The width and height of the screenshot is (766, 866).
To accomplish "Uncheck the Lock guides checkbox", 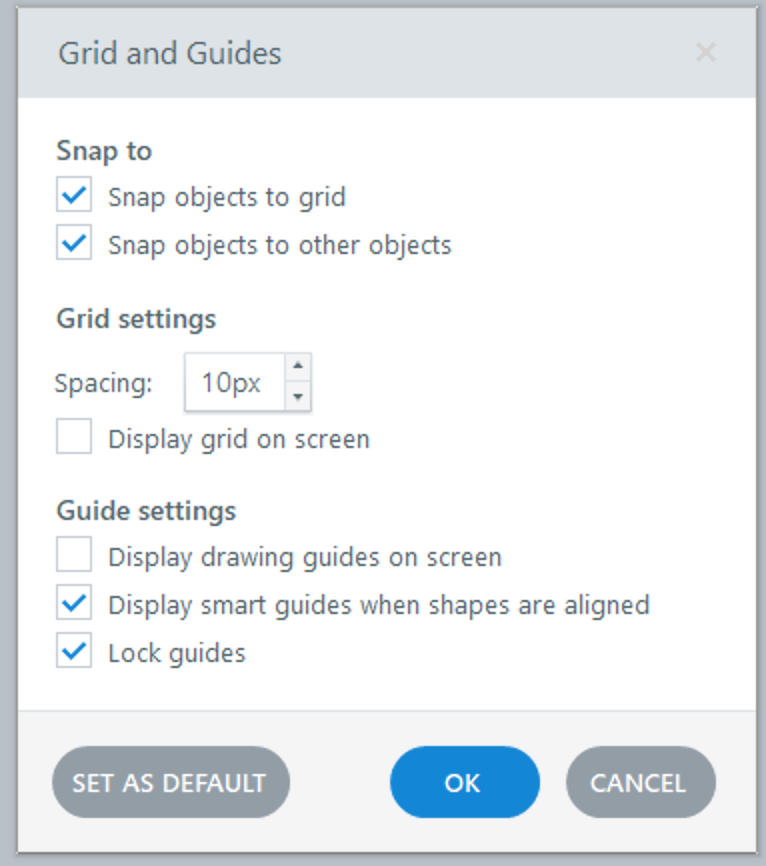I will coord(74,652).
